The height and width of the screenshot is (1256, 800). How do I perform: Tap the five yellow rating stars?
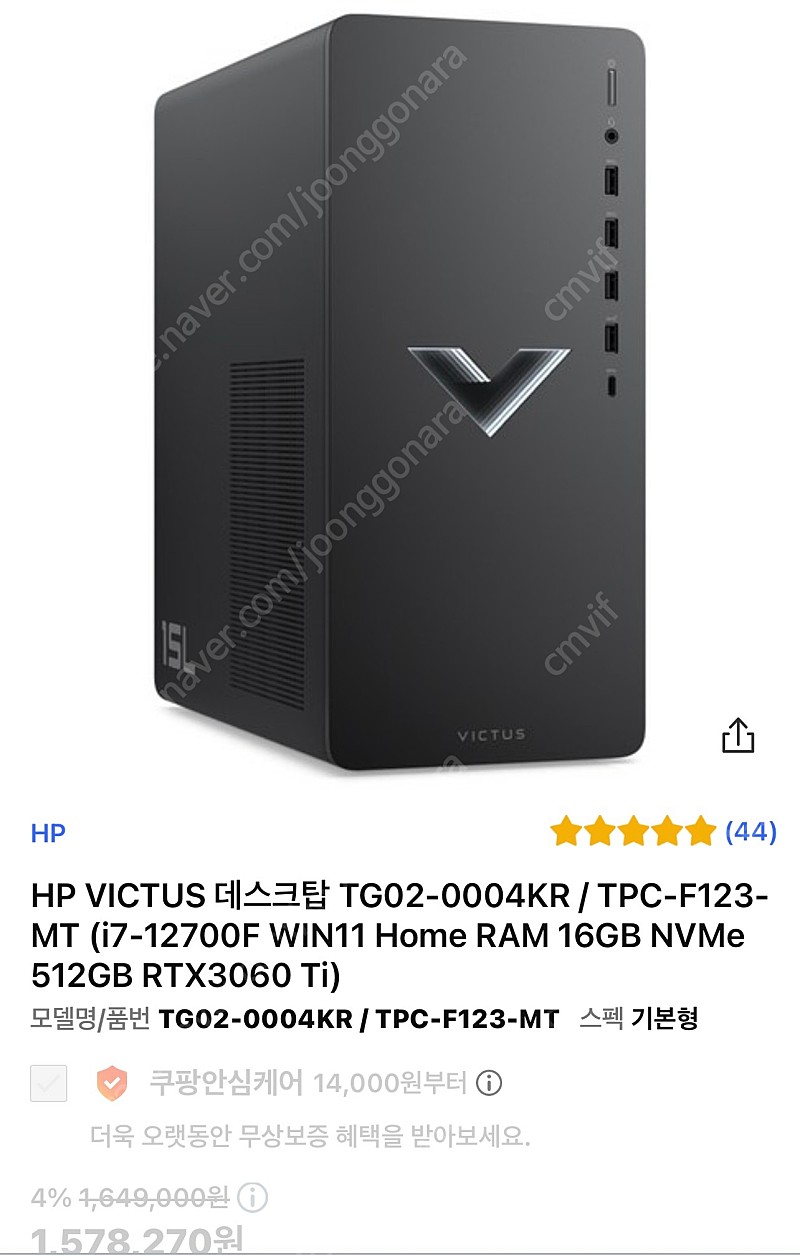pos(633,831)
